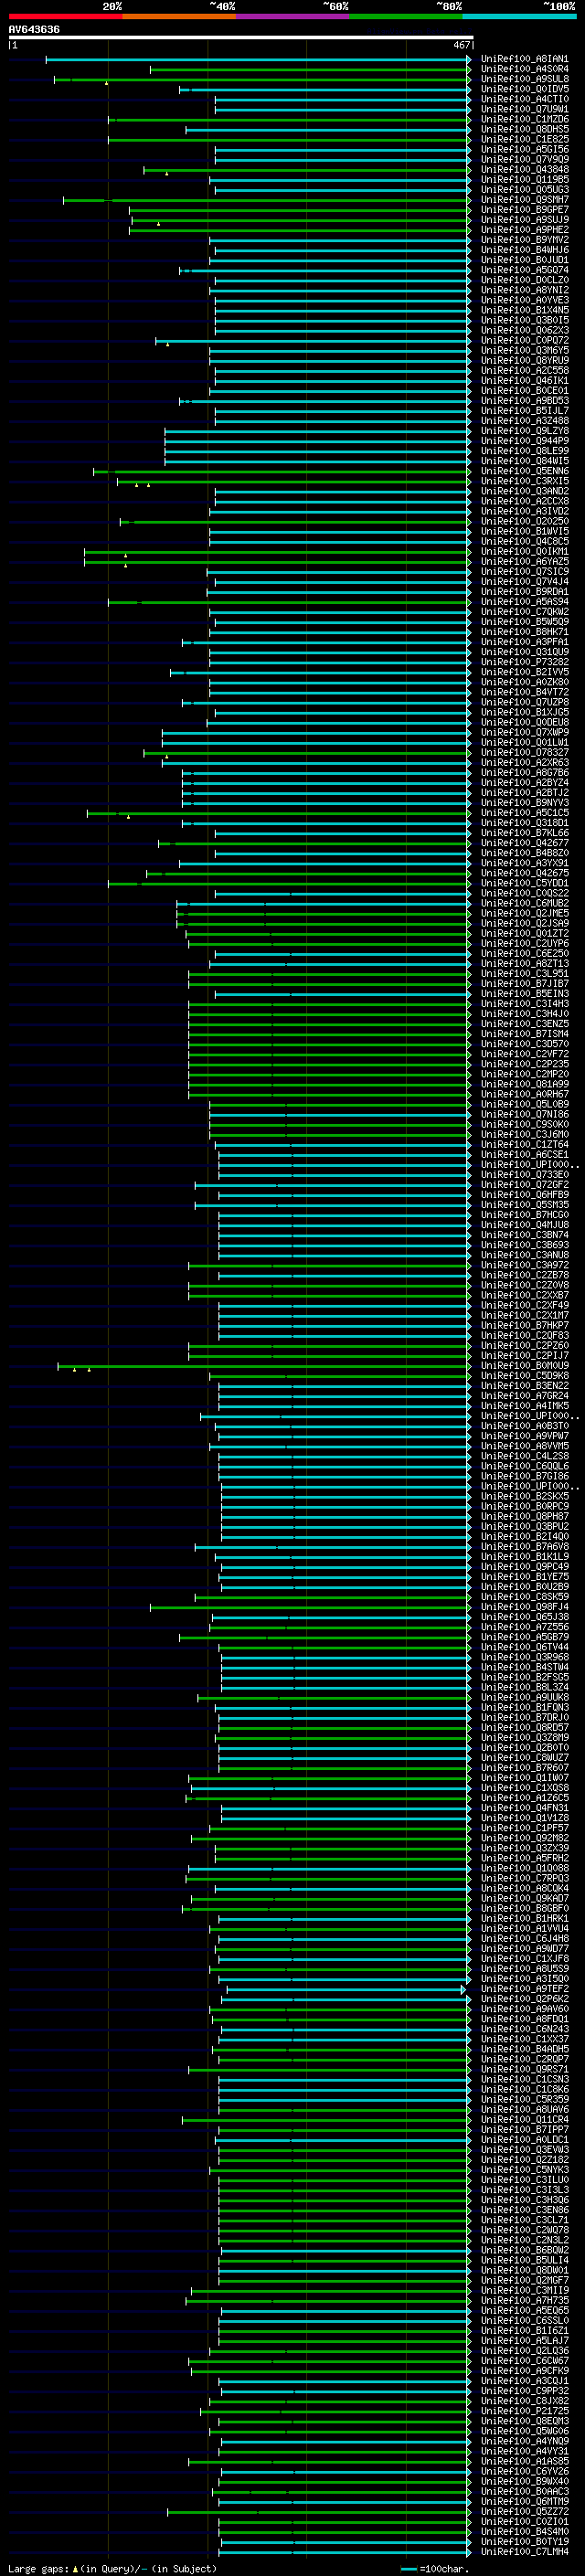This screenshot has height=2576, width=585.
Task: Click hit label UniRef100_A8IAN1
Action: point(524,59)
